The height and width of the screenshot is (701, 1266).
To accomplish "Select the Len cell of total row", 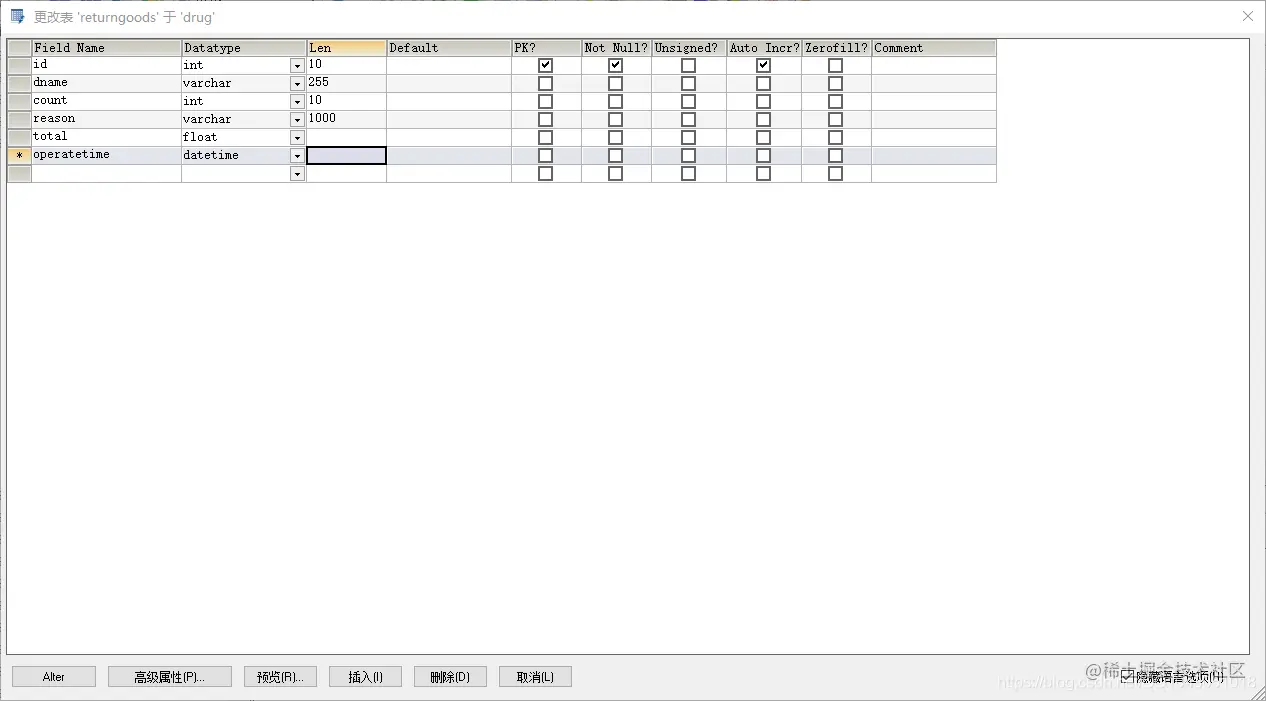I will 346,137.
